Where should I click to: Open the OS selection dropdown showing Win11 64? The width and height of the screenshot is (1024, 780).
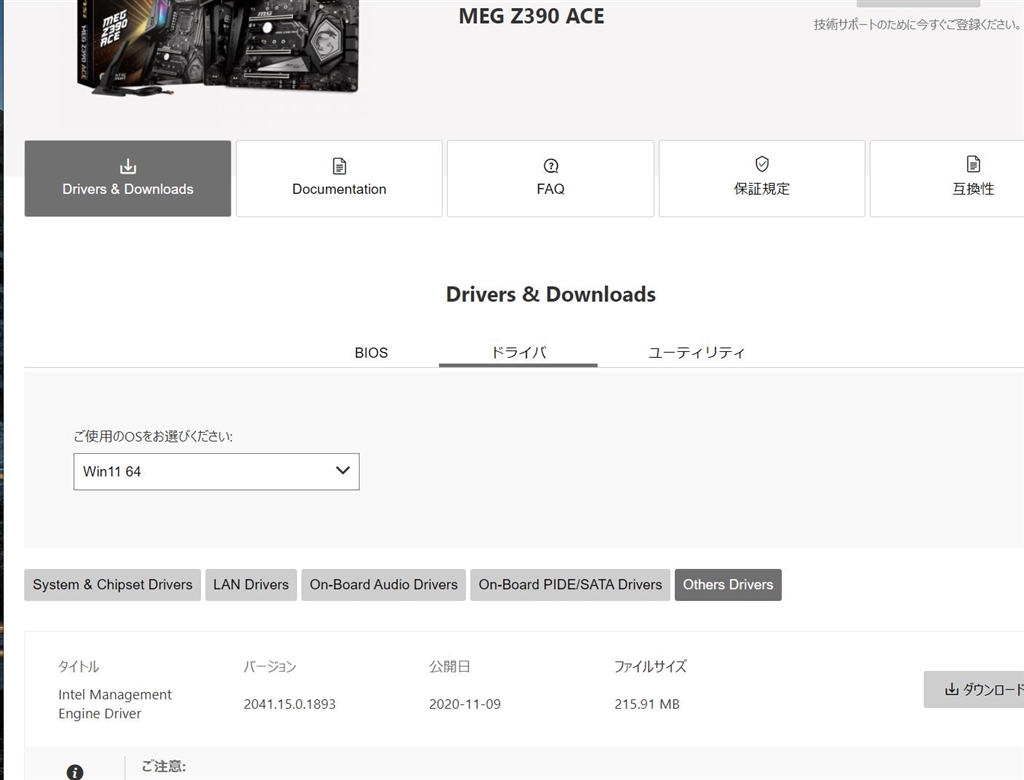[216, 472]
